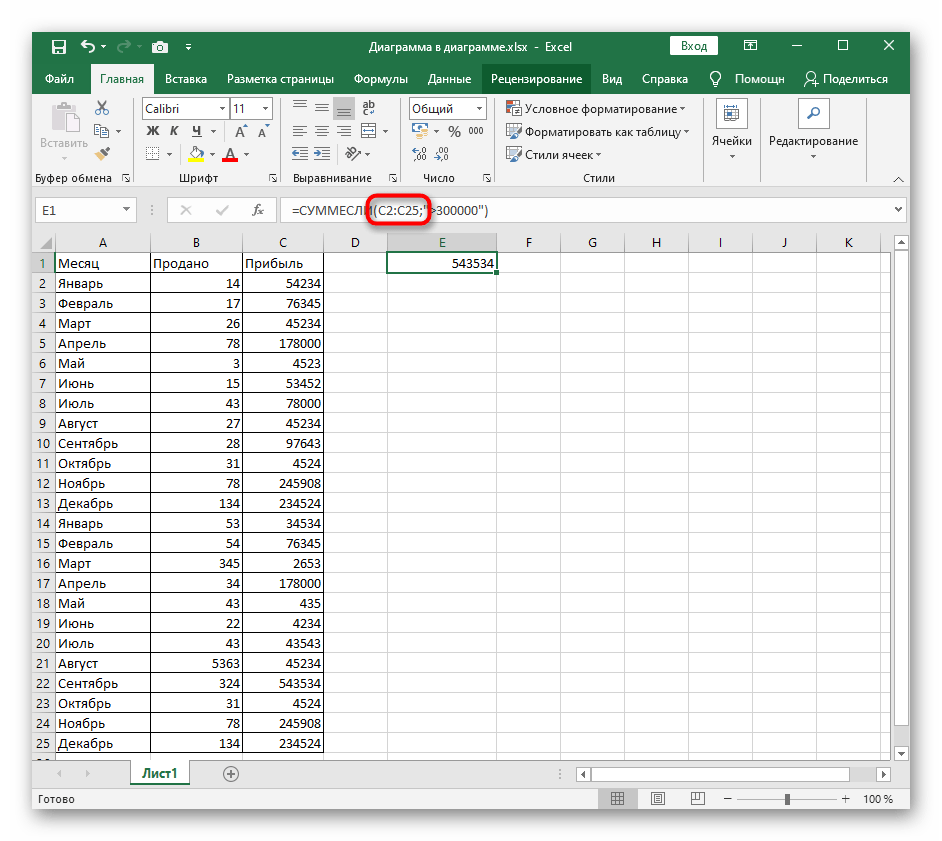Click cell E1 containing 543534
The width and height of the screenshot is (942, 841).
click(442, 263)
